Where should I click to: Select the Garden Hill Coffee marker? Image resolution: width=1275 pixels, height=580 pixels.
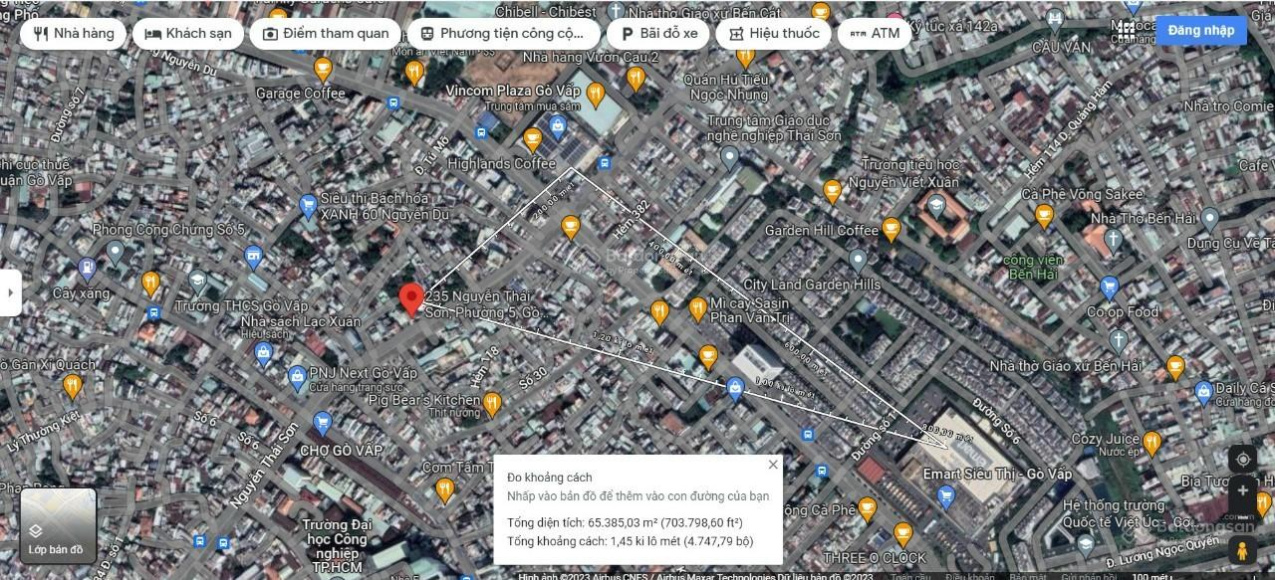pyautogui.click(x=891, y=230)
